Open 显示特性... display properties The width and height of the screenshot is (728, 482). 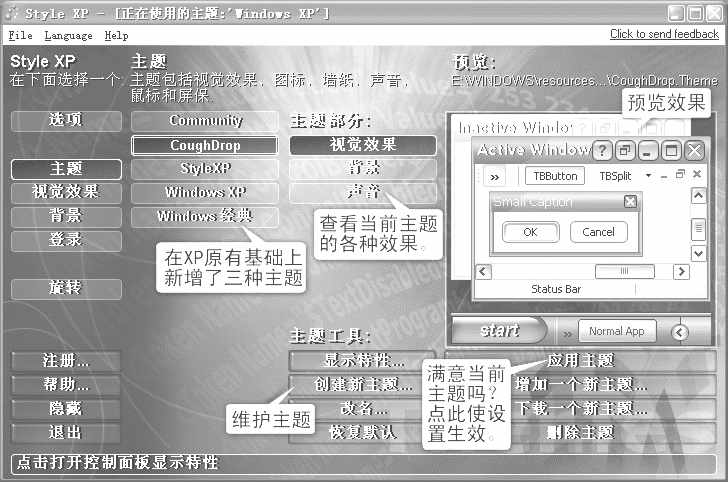[363, 361]
